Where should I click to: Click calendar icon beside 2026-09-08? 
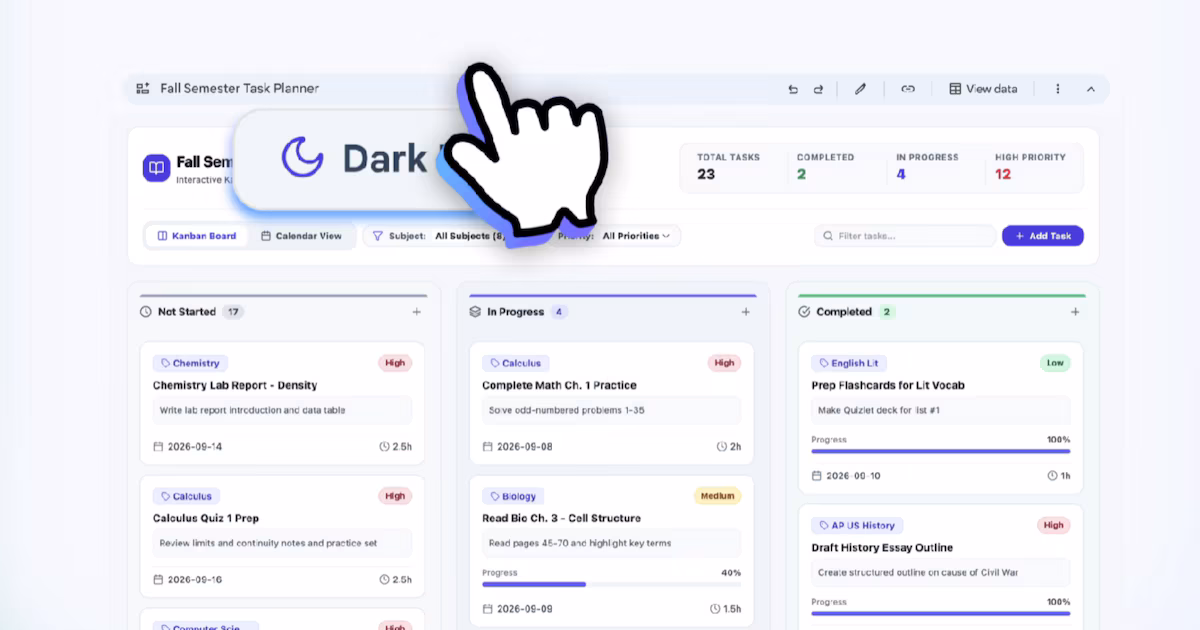coord(487,447)
